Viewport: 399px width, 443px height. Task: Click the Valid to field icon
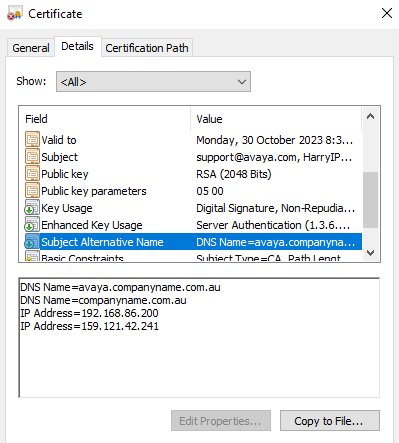32,140
